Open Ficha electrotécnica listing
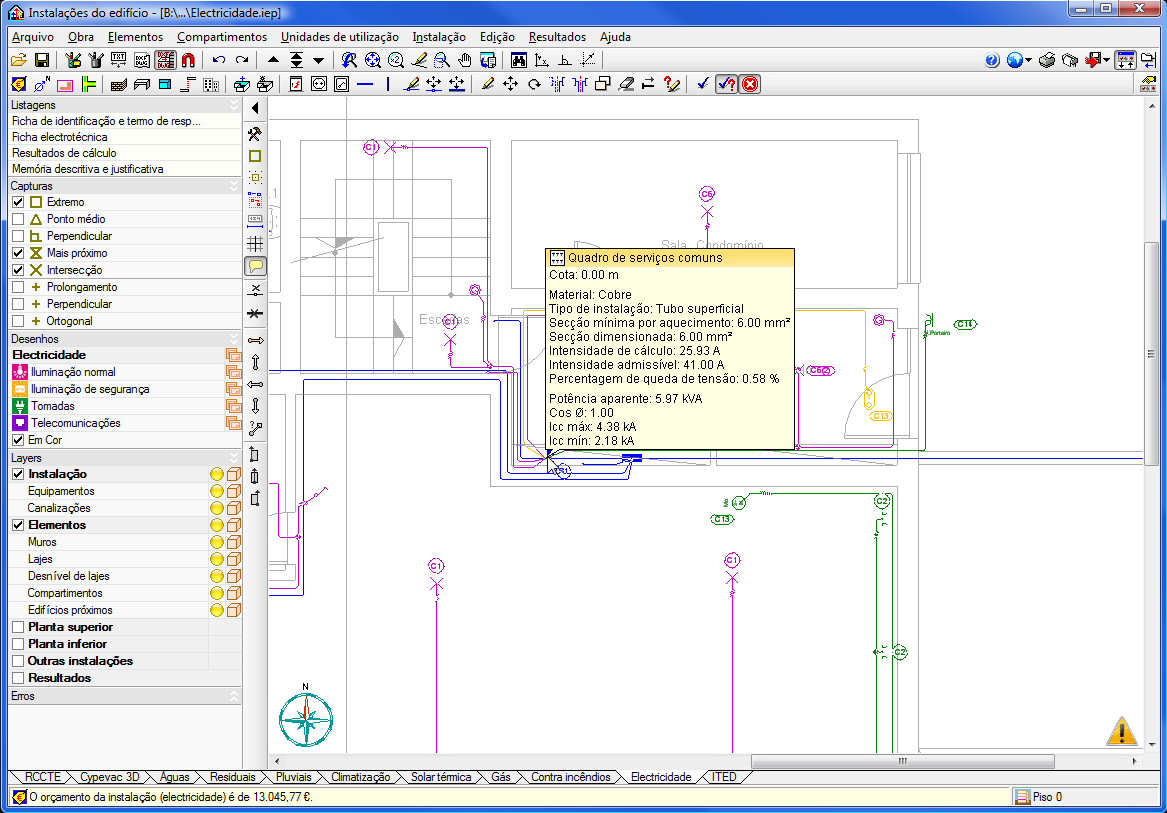This screenshot has height=813, width=1167. tap(58, 137)
